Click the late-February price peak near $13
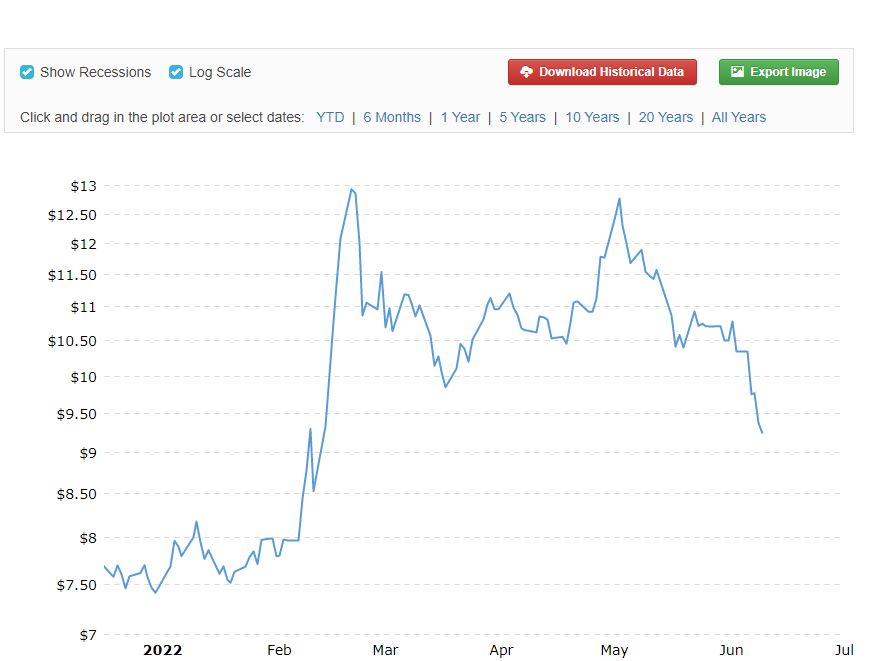The image size is (869, 661). [x=351, y=189]
